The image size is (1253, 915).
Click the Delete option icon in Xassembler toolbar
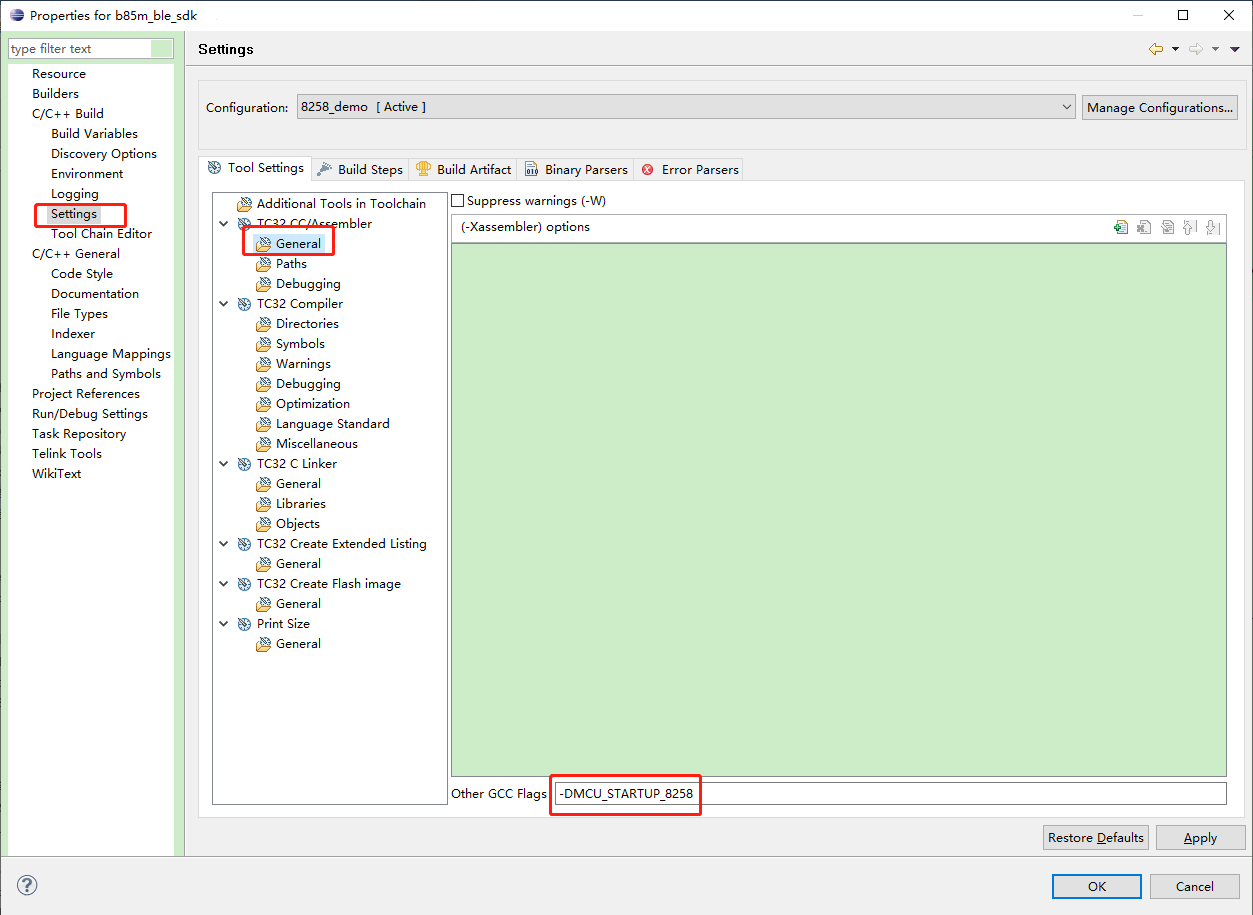pyautogui.click(x=1144, y=227)
